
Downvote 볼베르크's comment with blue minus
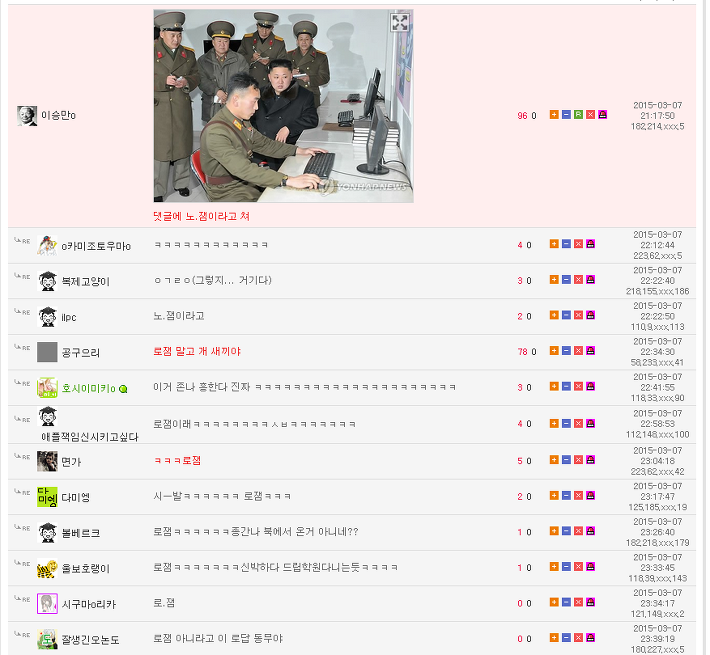(x=566, y=531)
